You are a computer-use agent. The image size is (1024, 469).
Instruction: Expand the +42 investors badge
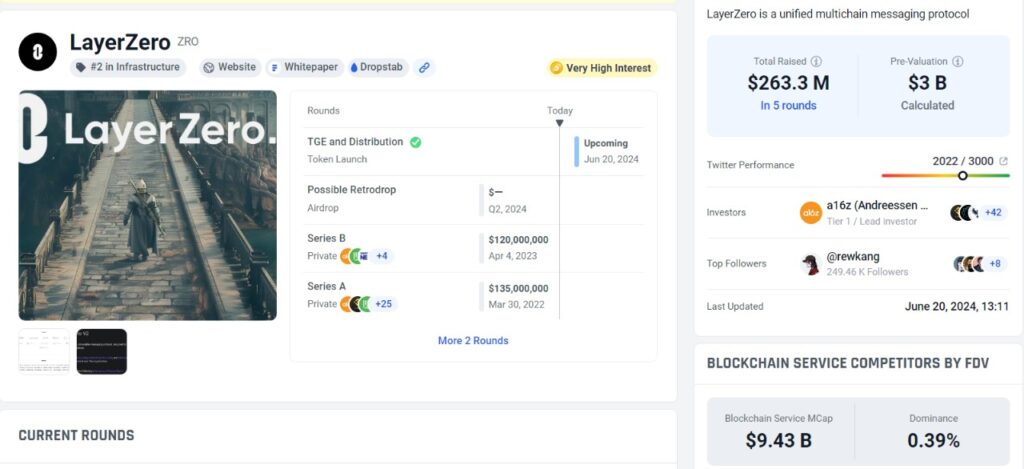pos(993,212)
